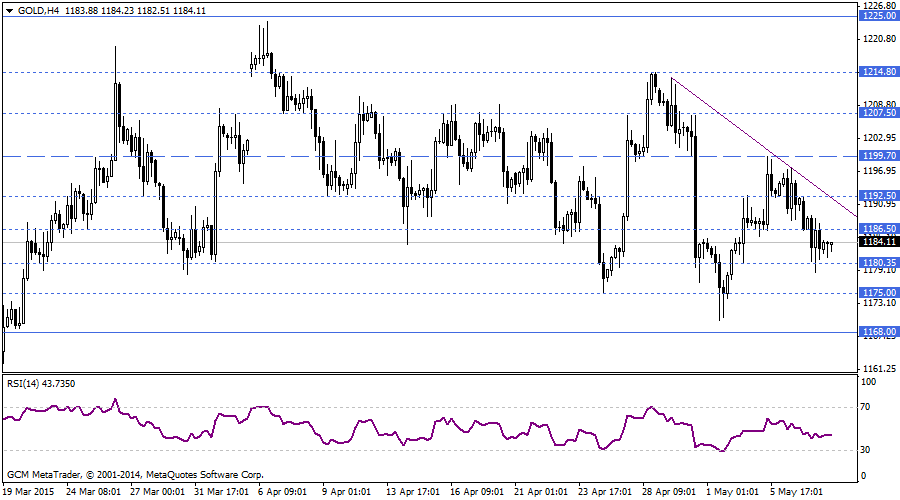900x500 pixels.
Task: Select the GOLD,H4 symbol title text
Action: pos(38,10)
